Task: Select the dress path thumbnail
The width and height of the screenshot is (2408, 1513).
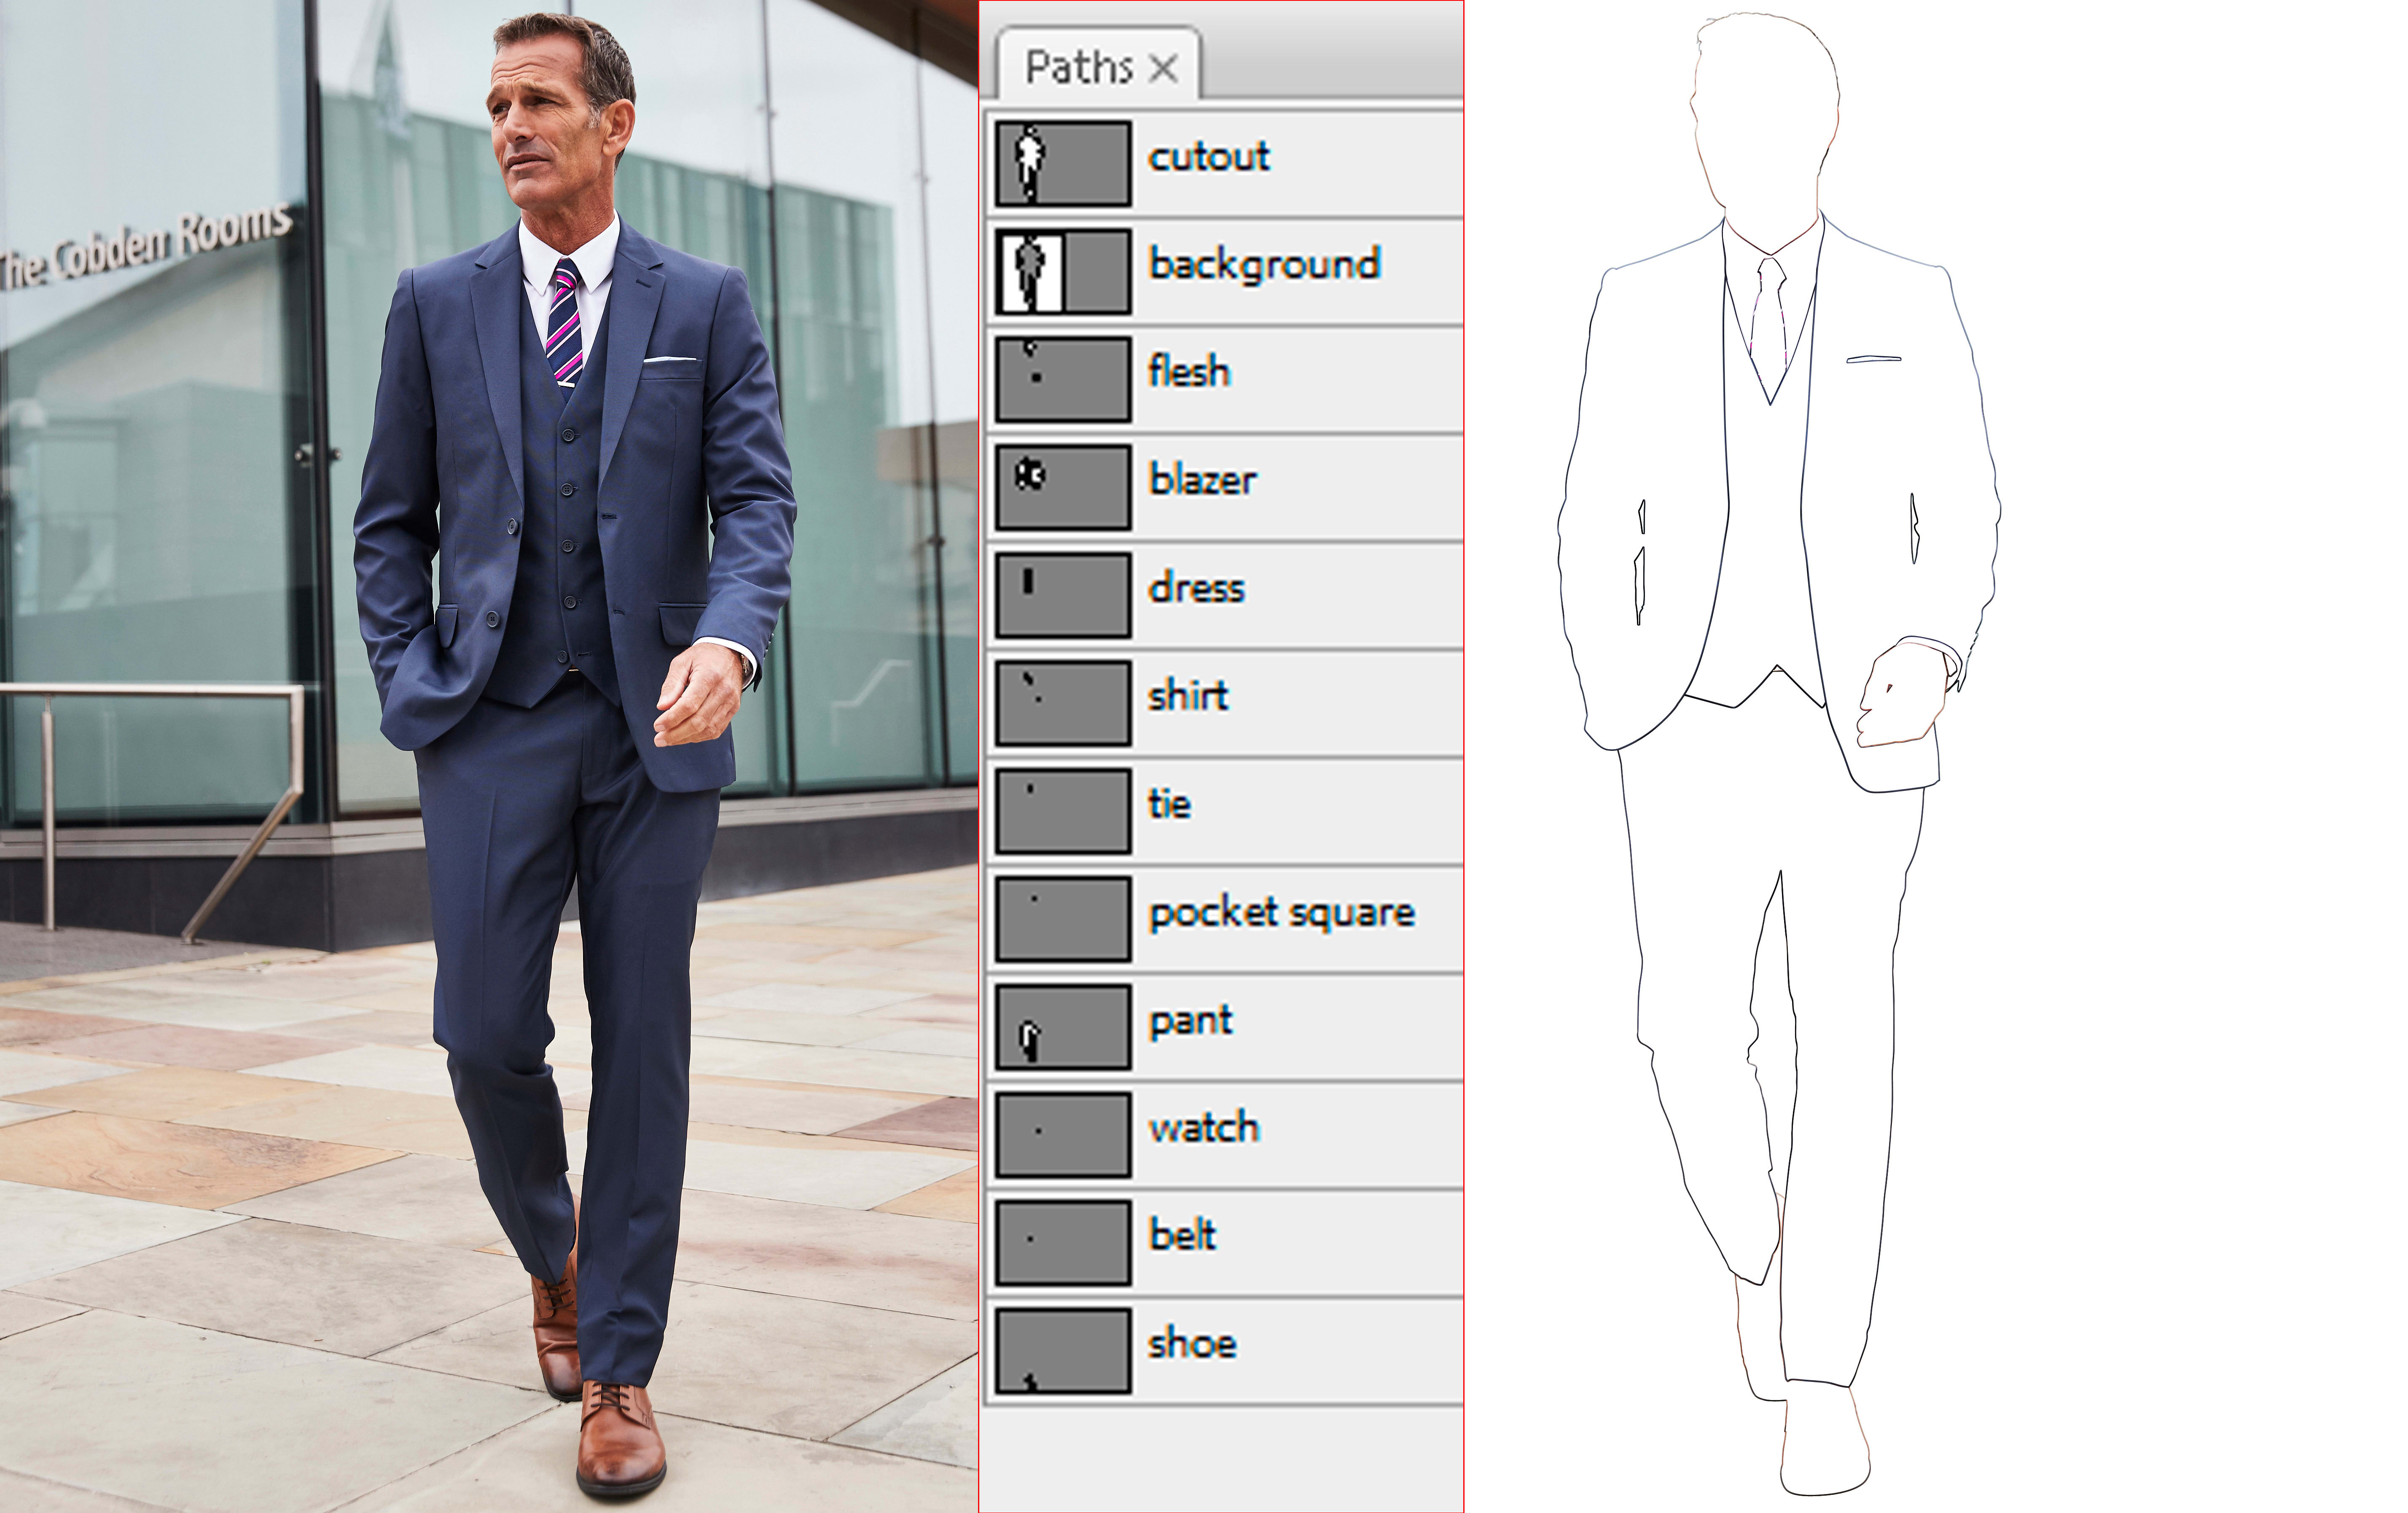Action: coord(1063,595)
